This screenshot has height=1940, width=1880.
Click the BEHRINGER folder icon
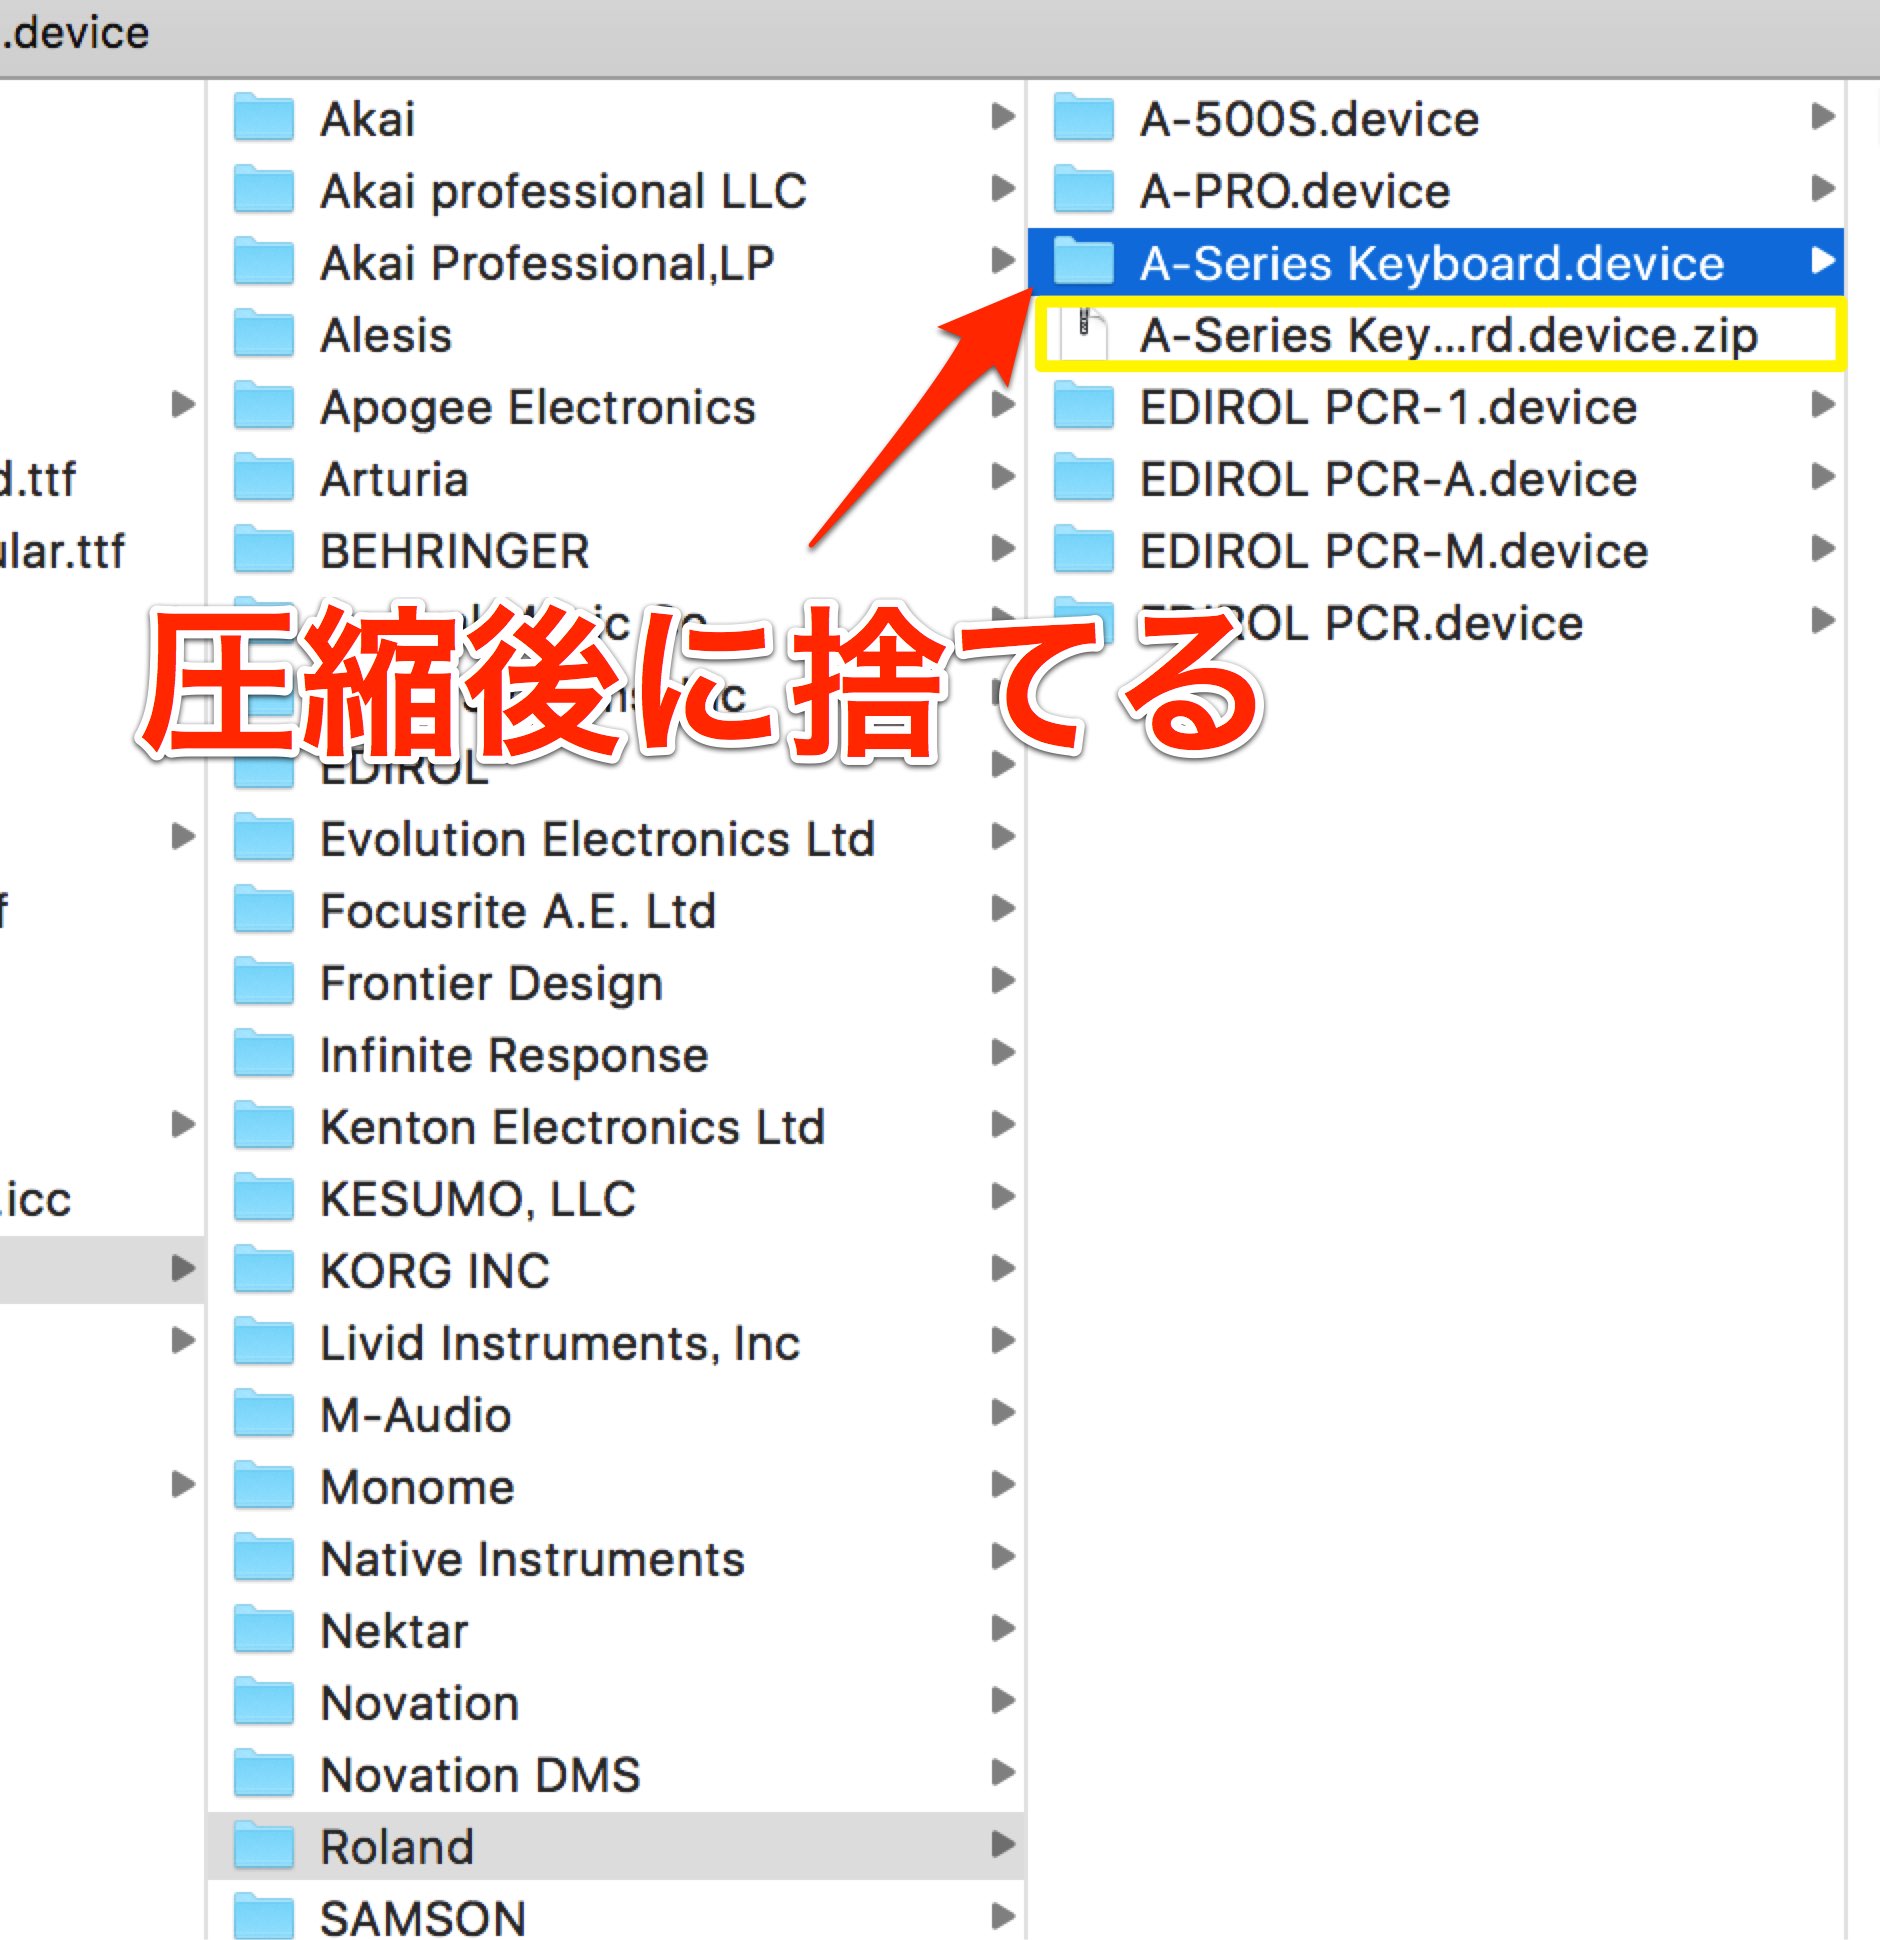264,550
